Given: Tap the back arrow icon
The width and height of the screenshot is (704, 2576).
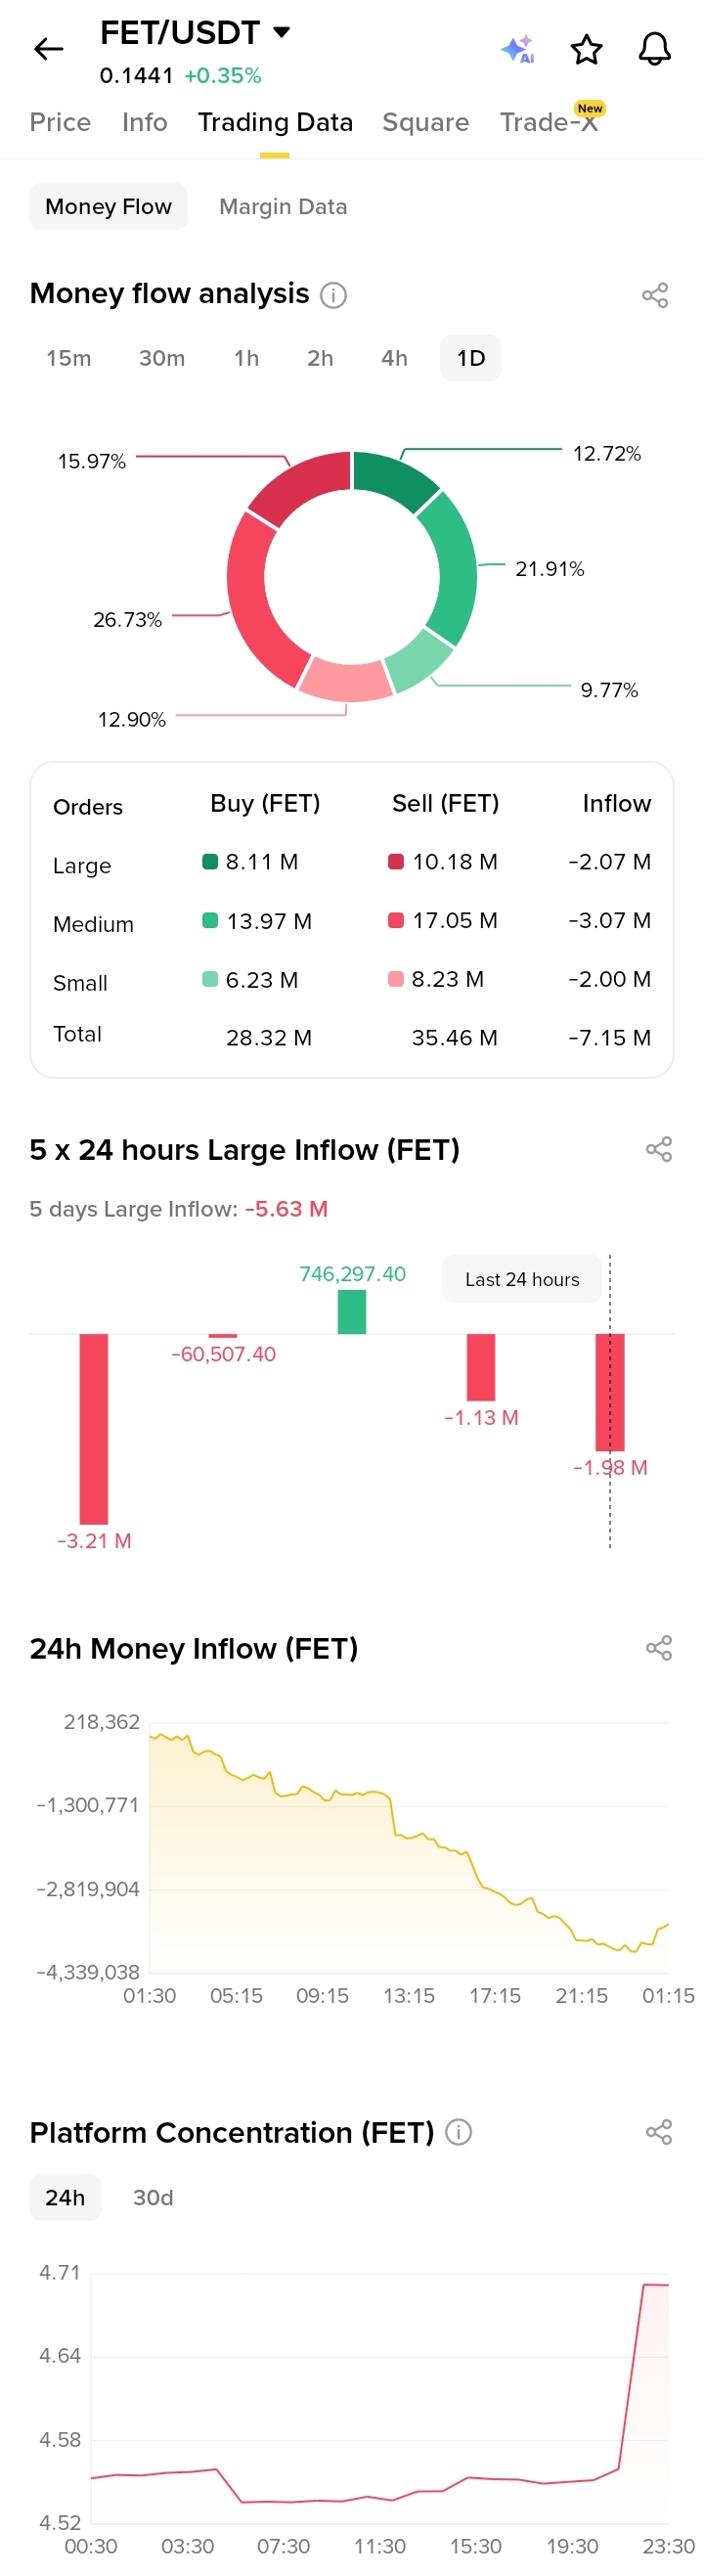Looking at the screenshot, I should 48,49.
